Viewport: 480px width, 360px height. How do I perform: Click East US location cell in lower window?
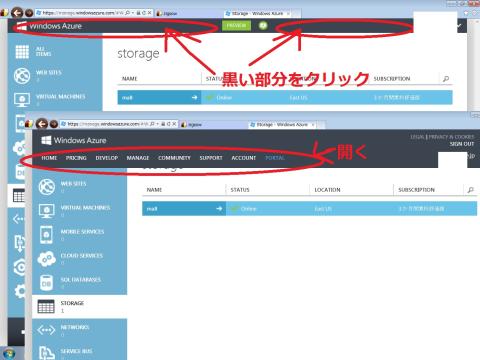click(323, 209)
